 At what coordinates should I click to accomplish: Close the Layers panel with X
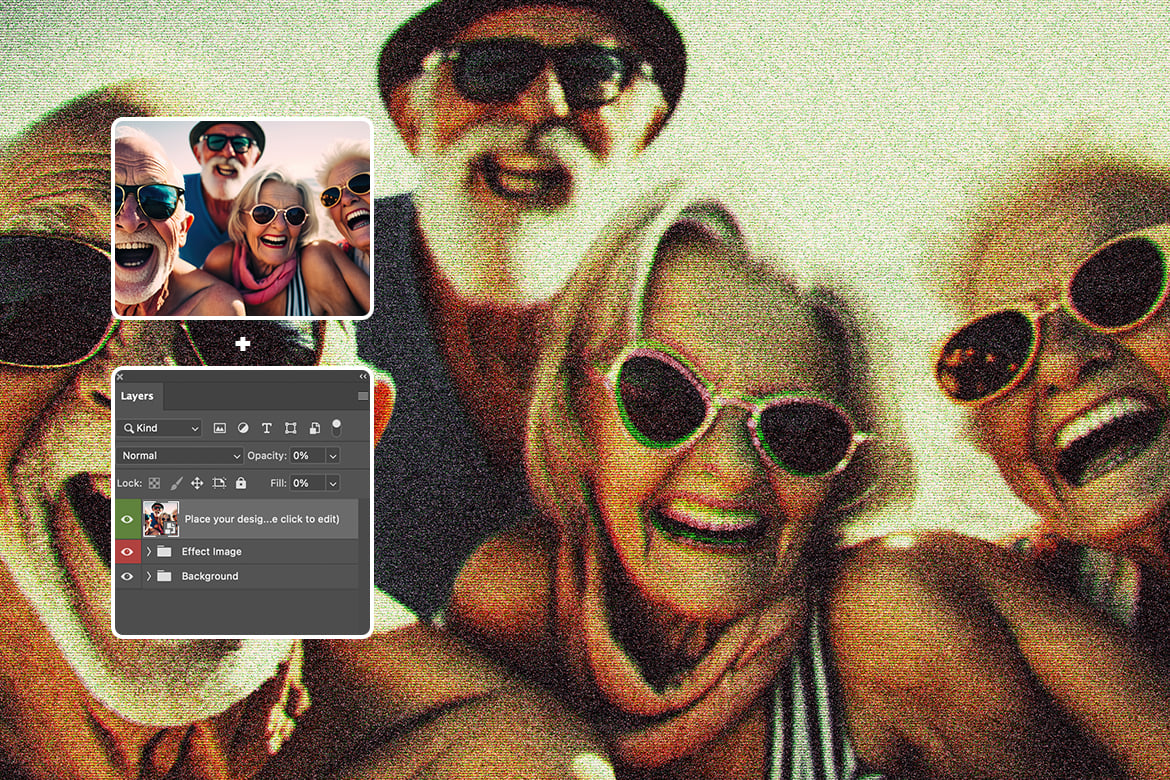pos(120,377)
